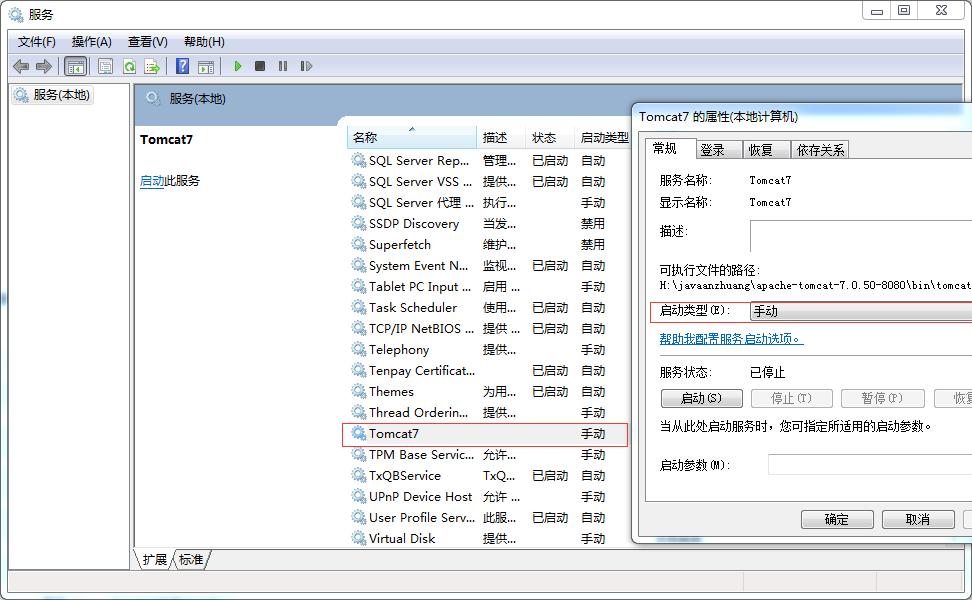Toggle the show/hide console tree icon
The height and width of the screenshot is (600, 972).
pos(76,66)
